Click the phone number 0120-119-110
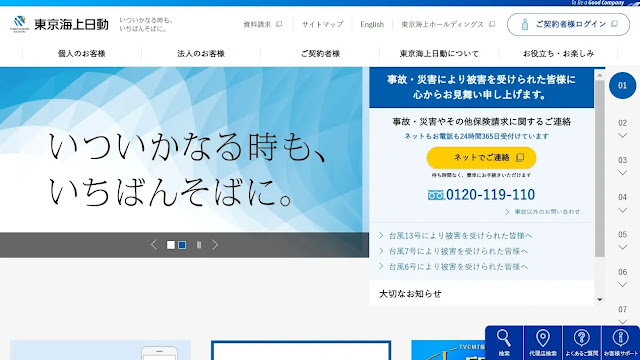The height and width of the screenshot is (360, 640). tap(490, 195)
